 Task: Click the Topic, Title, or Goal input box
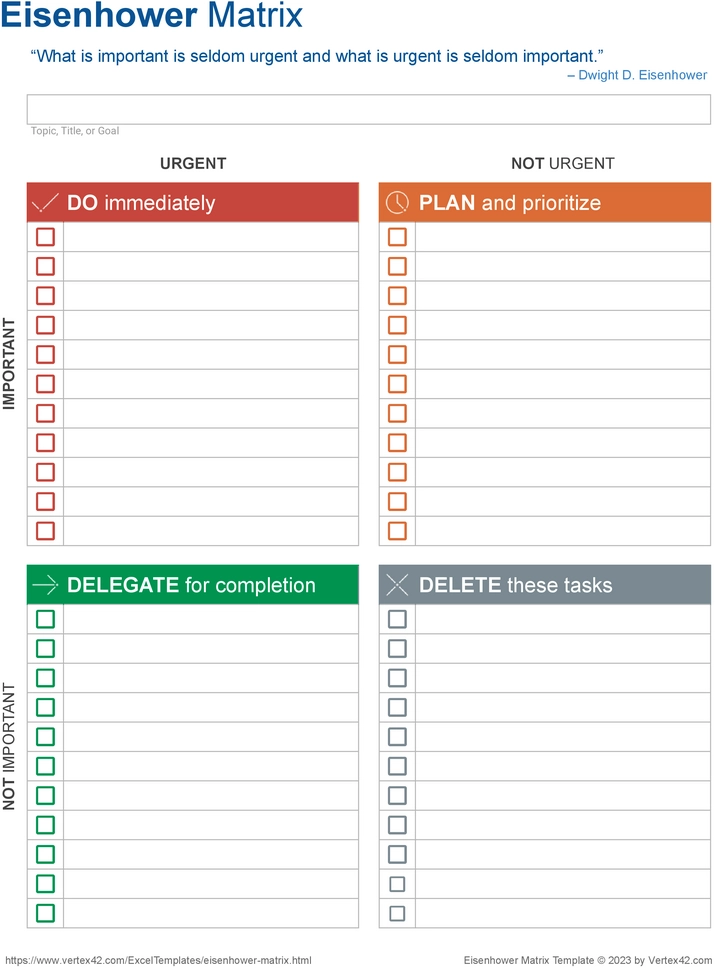pyautogui.click(x=369, y=109)
